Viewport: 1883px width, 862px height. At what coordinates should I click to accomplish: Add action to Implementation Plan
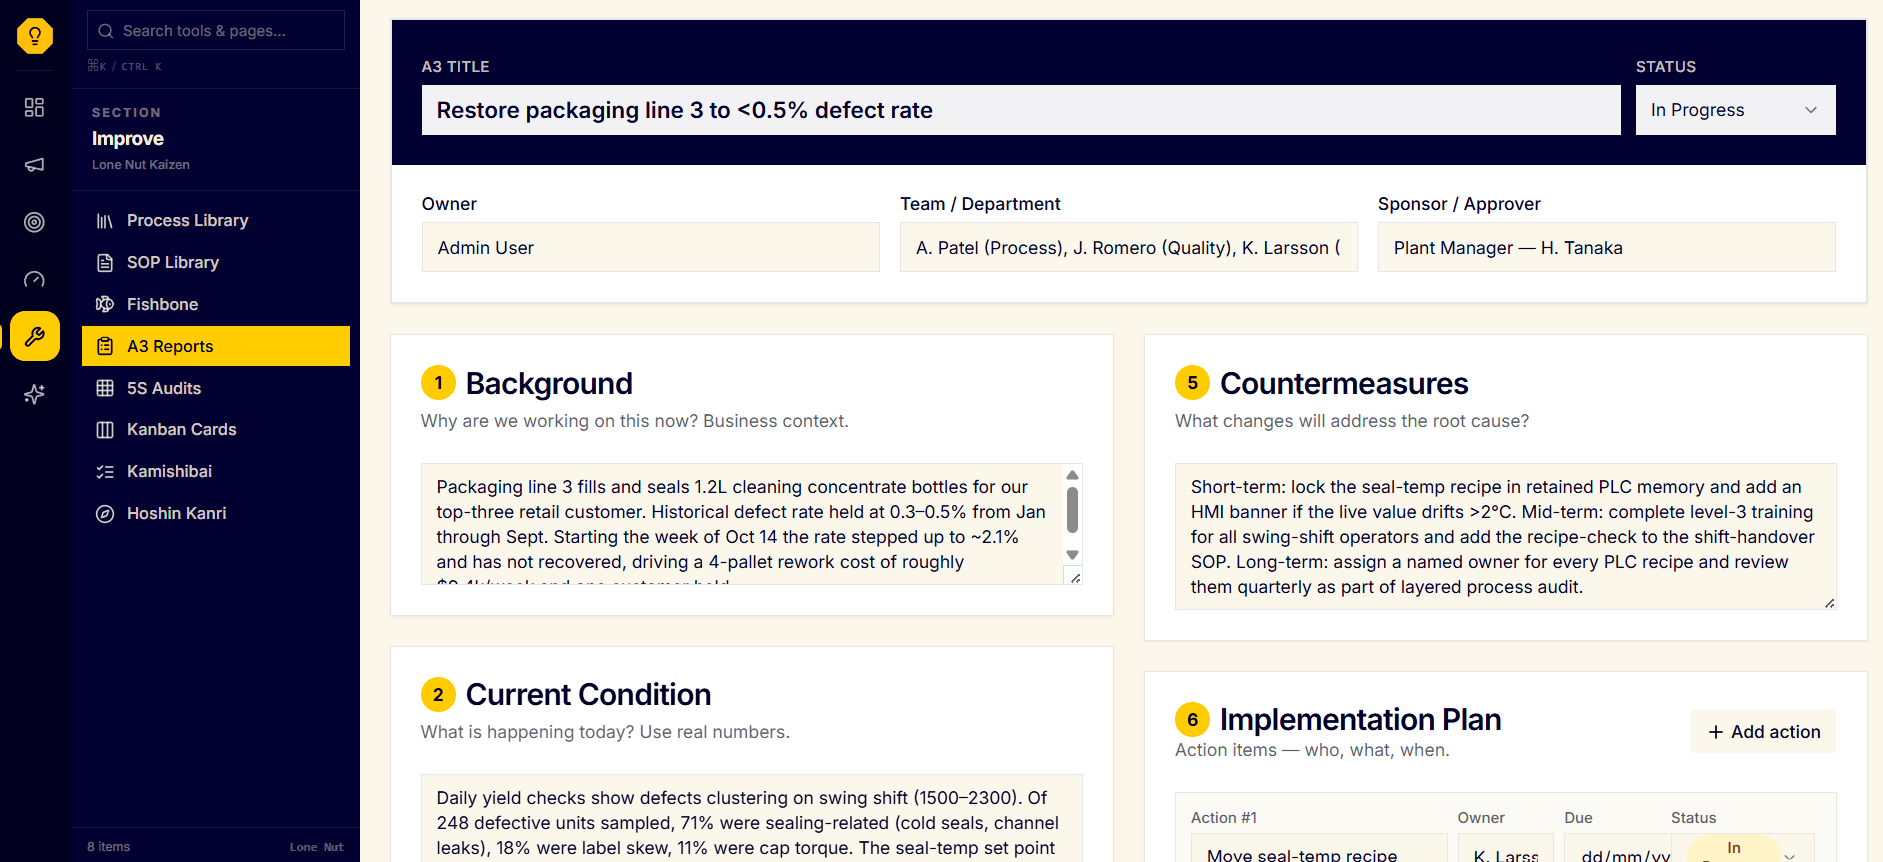point(1763,732)
